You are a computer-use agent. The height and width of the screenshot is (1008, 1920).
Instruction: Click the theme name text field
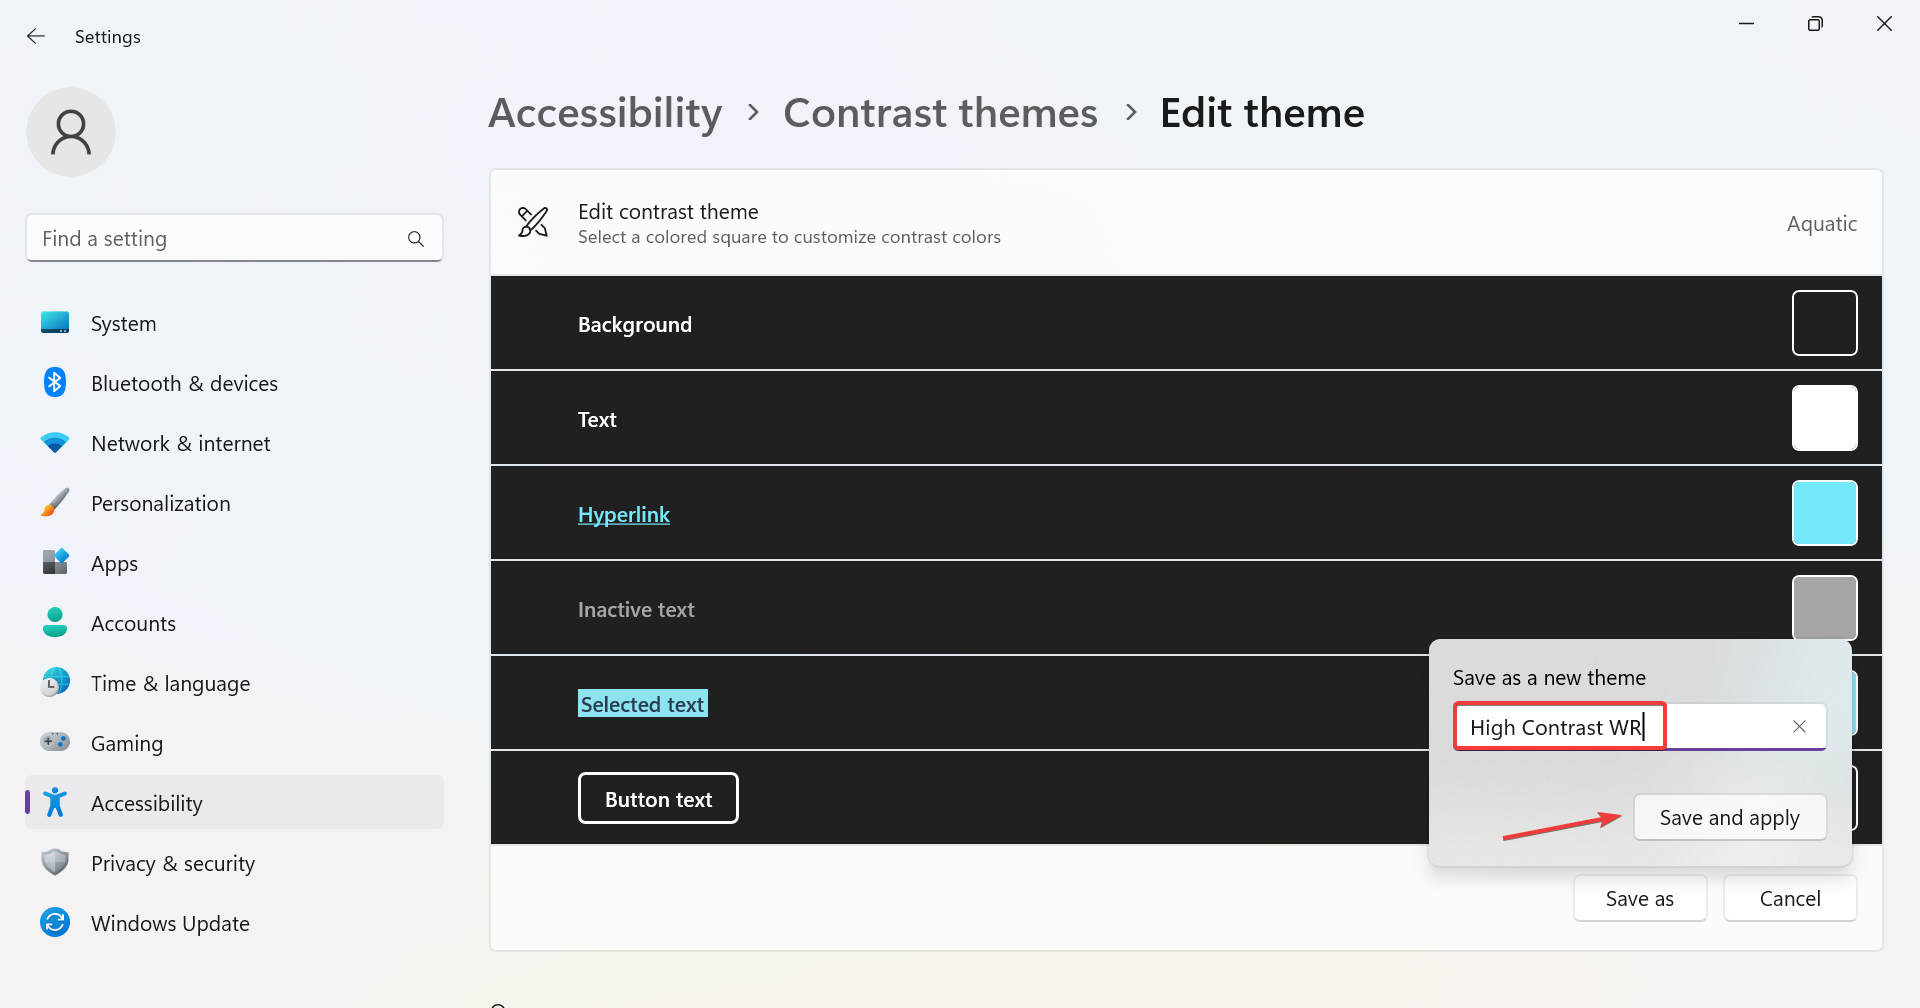(1640, 727)
